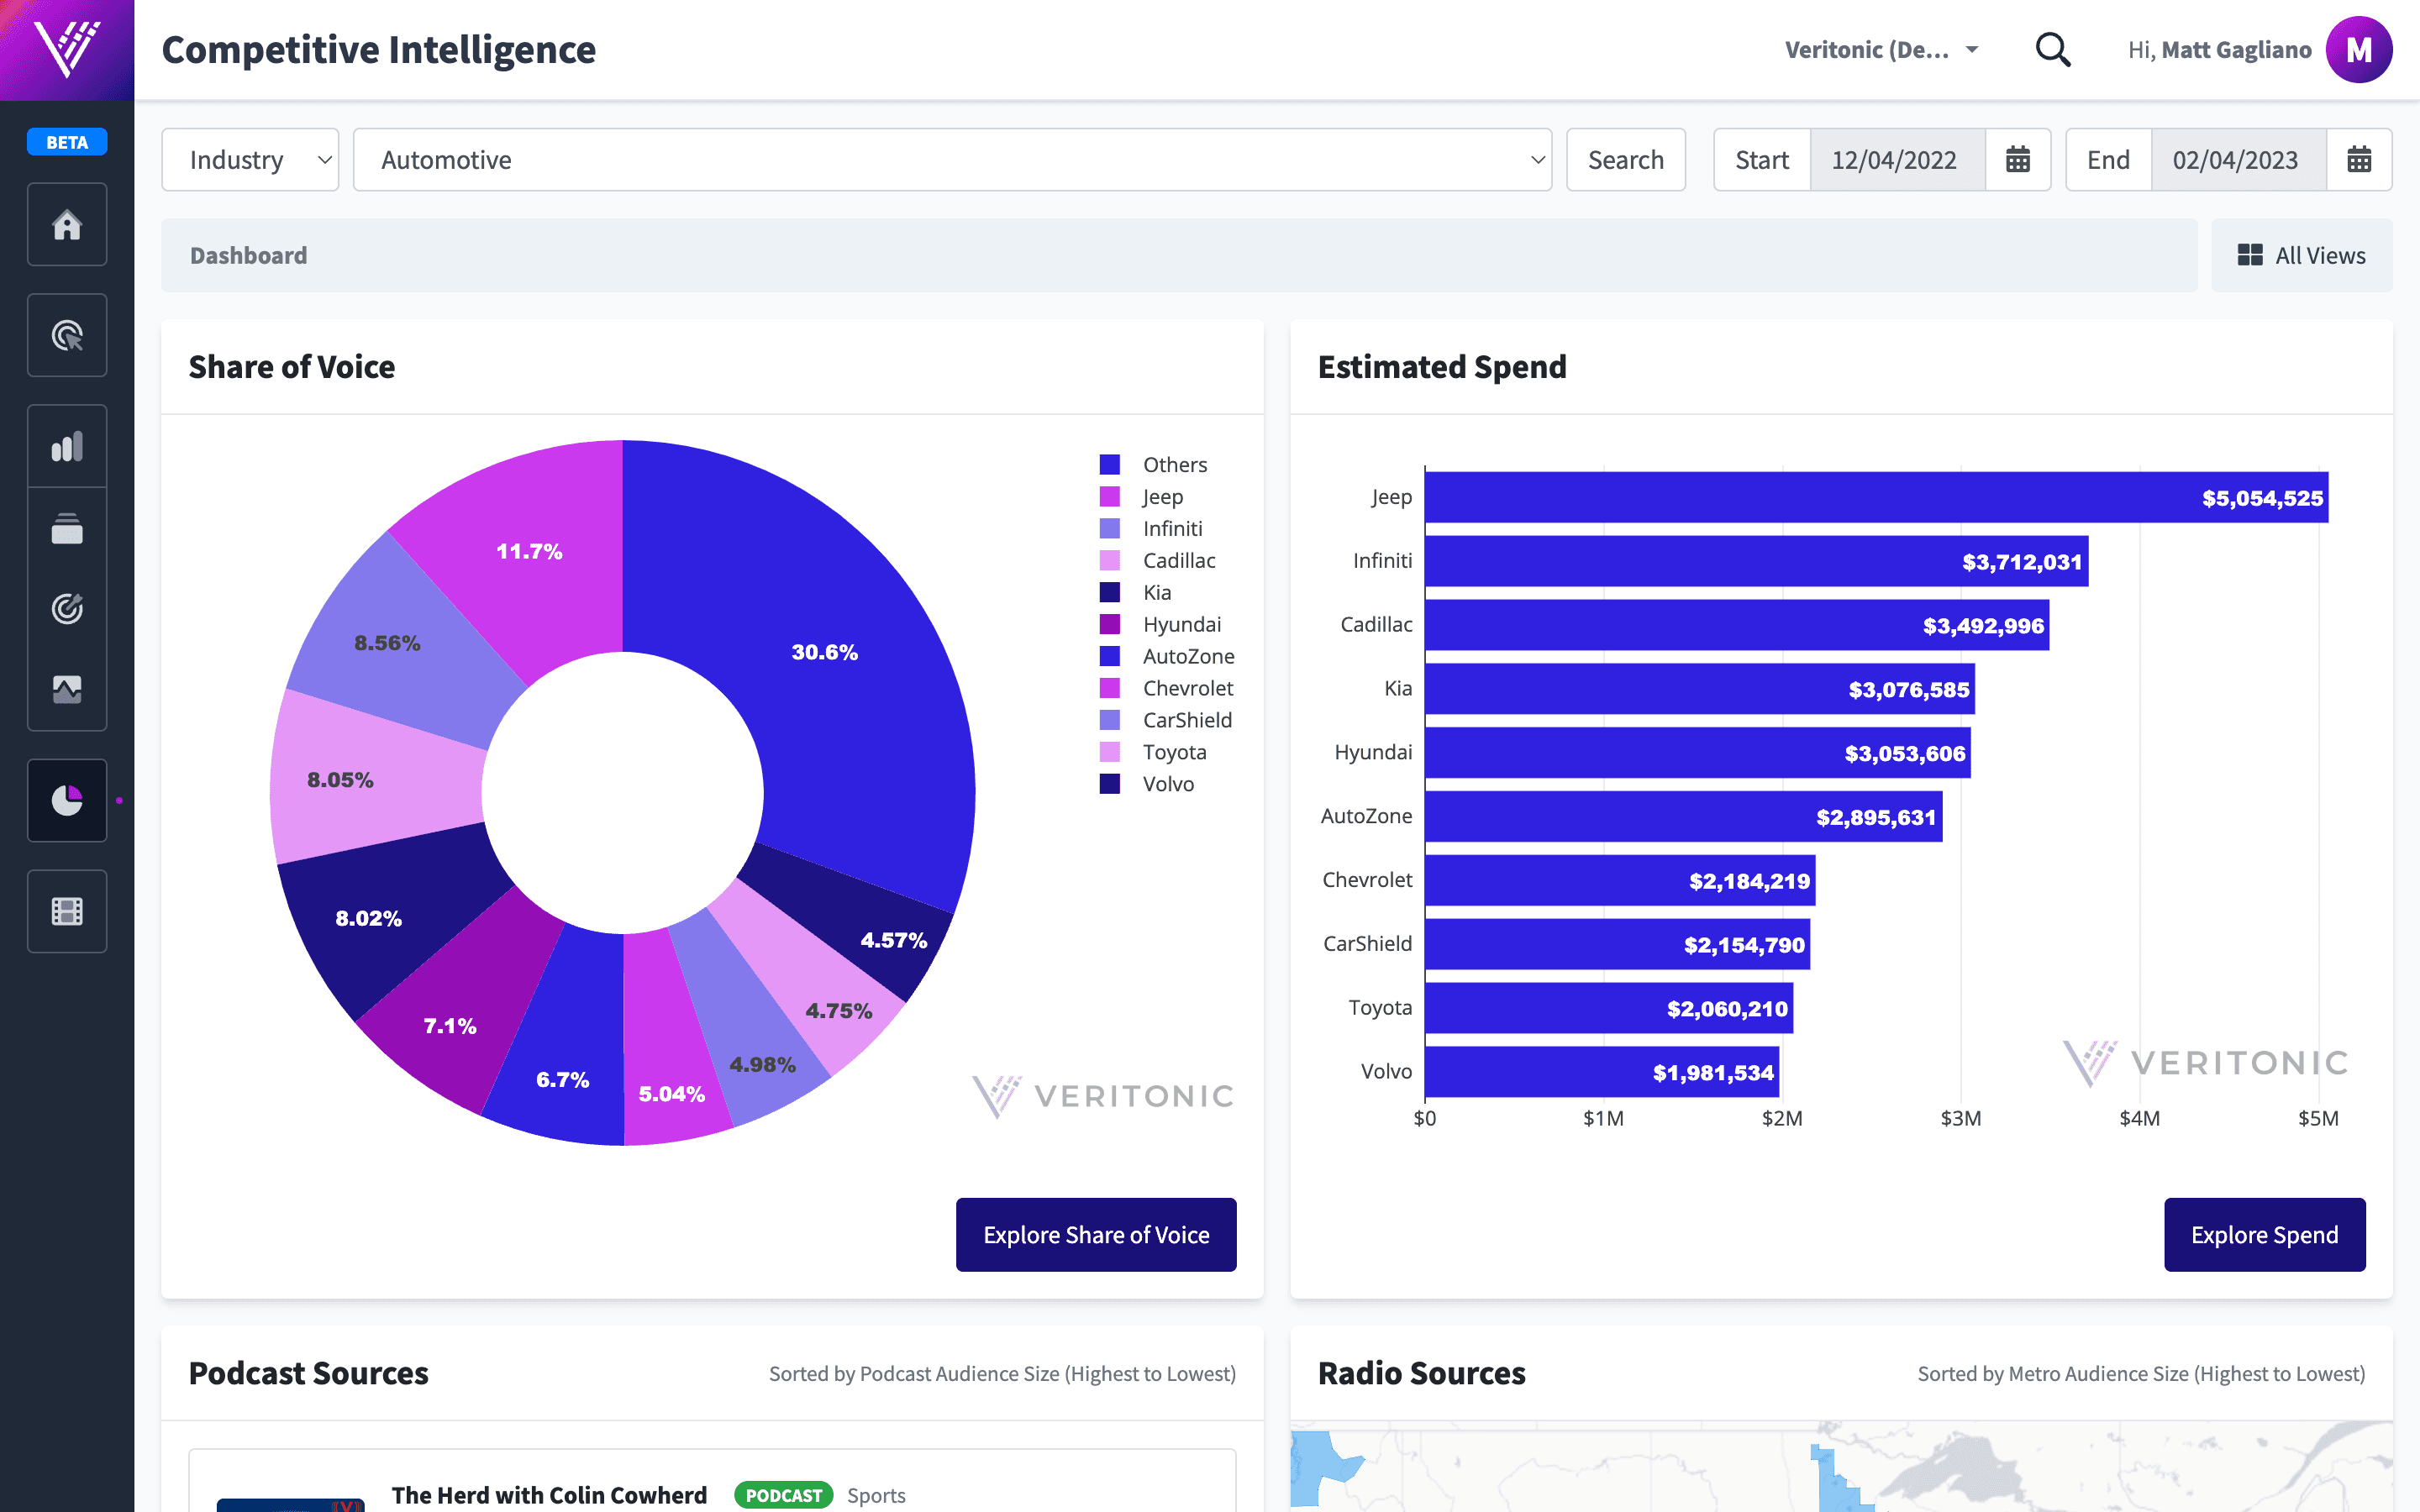Click the Chevrolet $2,184,219 spend bar
2420x1512 pixels.
[x=1620, y=881]
